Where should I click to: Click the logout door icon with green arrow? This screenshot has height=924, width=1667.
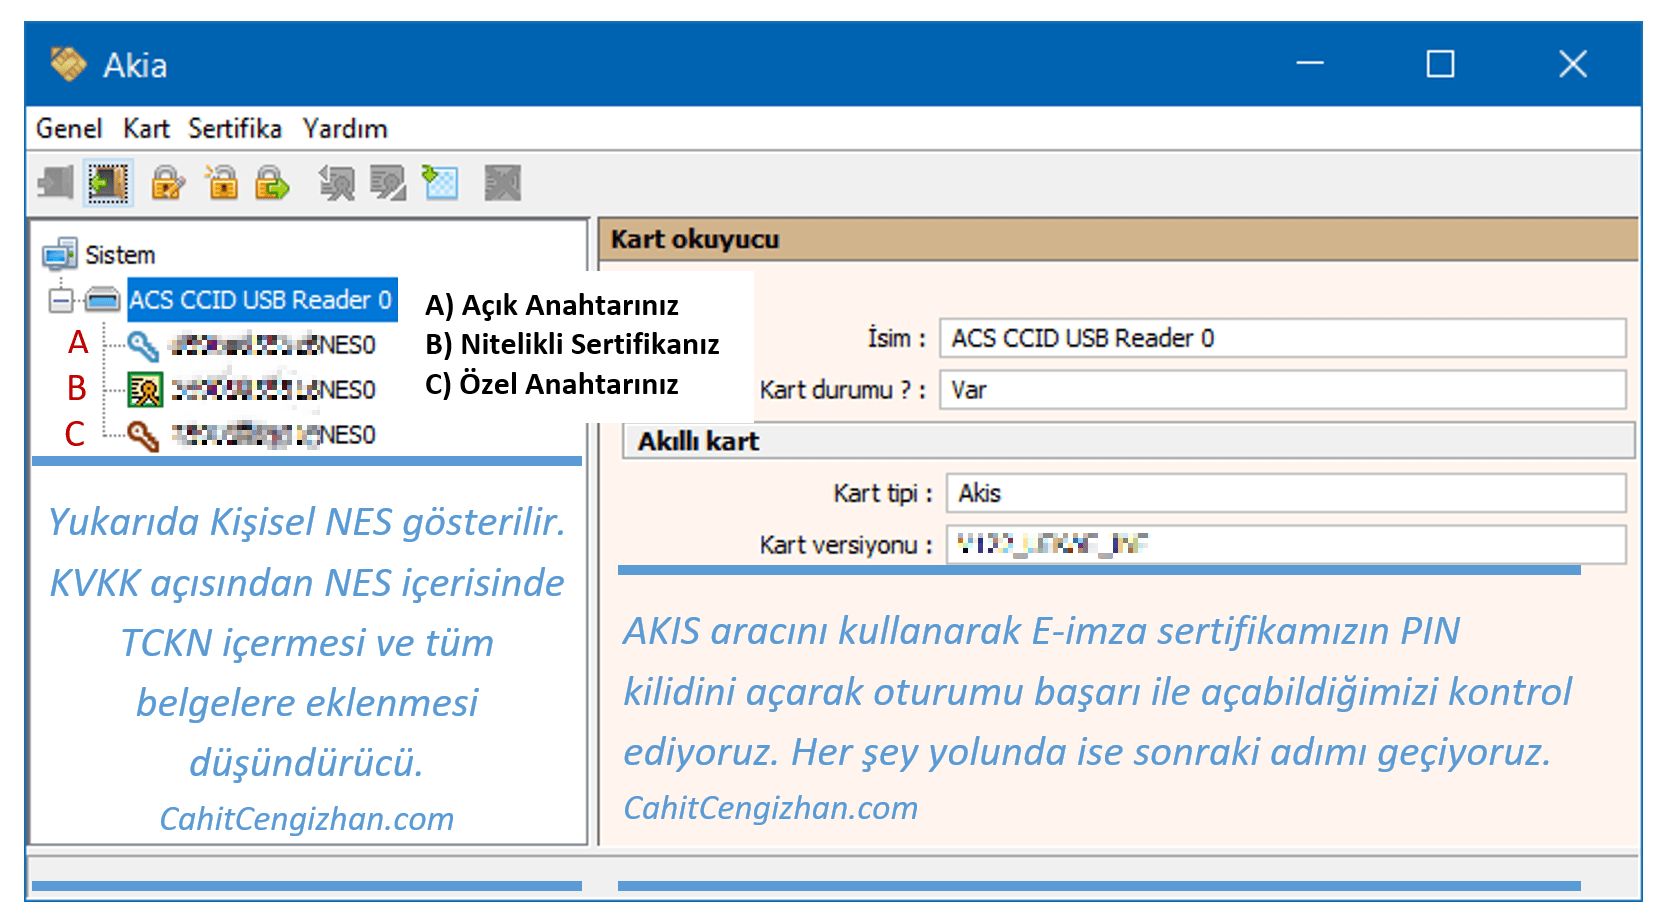(x=108, y=183)
